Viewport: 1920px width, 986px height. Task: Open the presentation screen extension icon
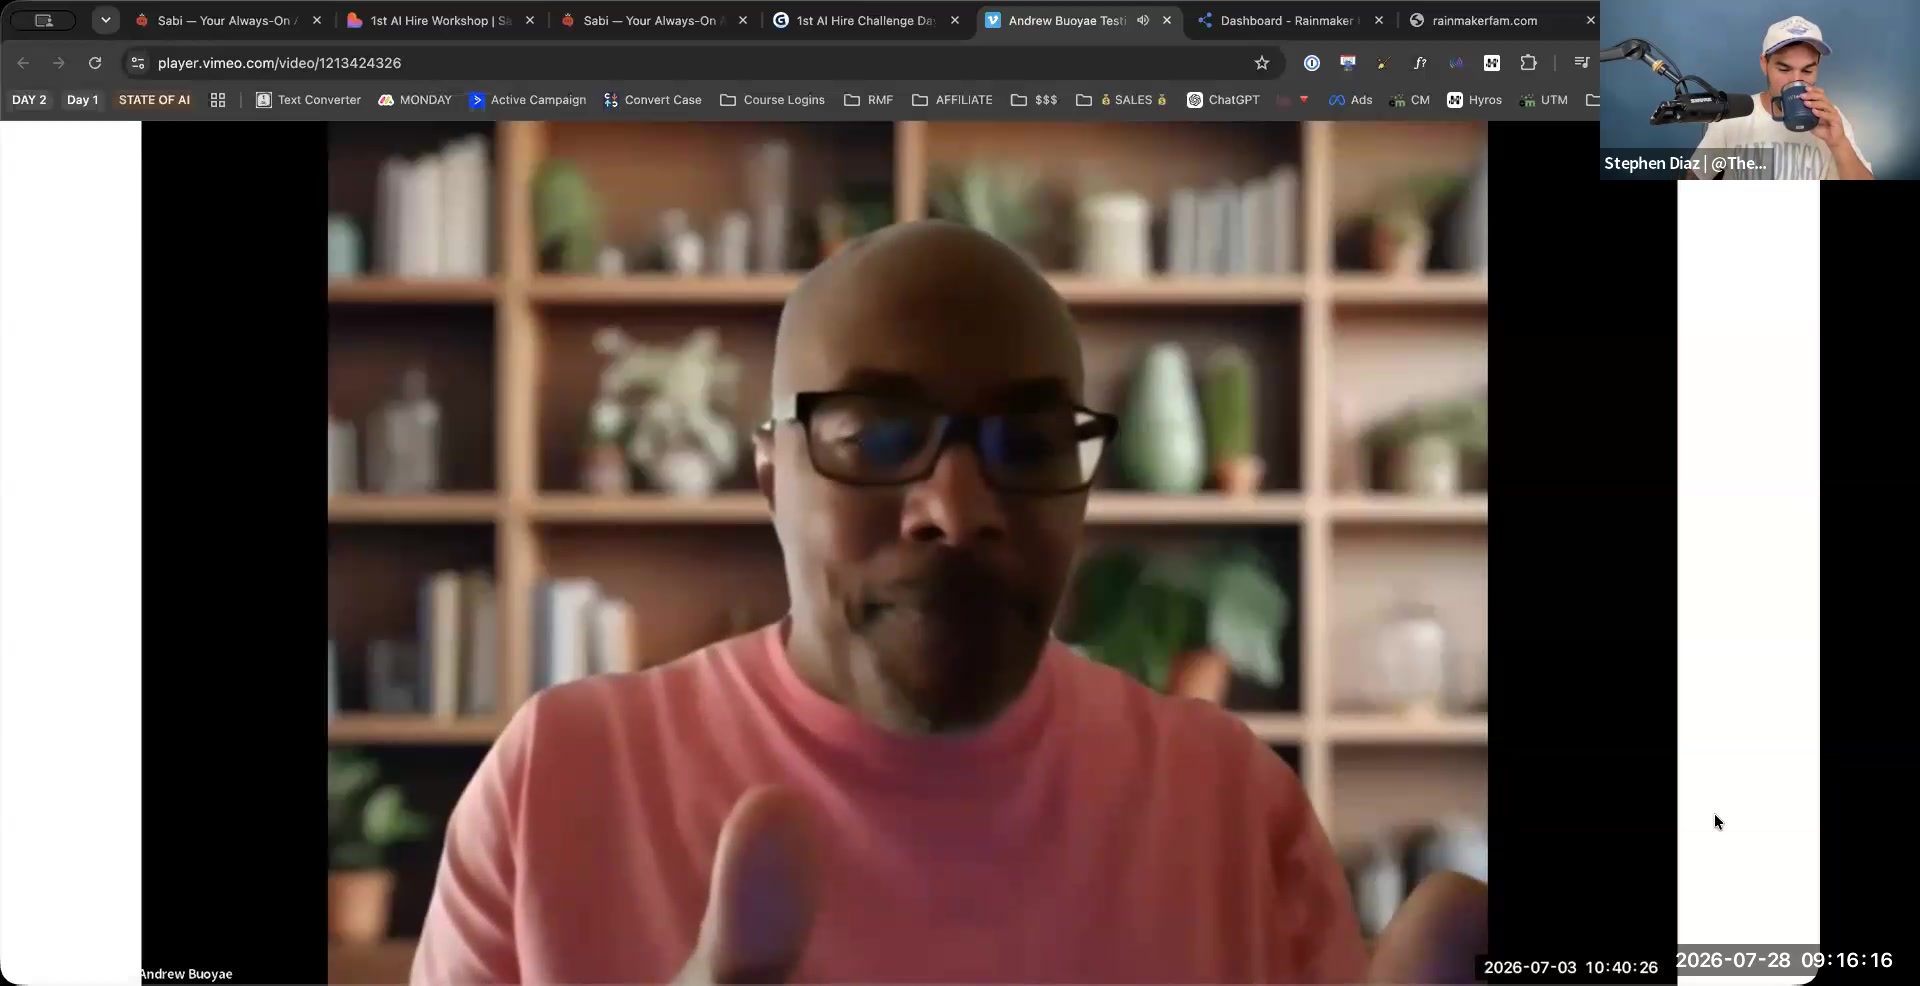1348,63
